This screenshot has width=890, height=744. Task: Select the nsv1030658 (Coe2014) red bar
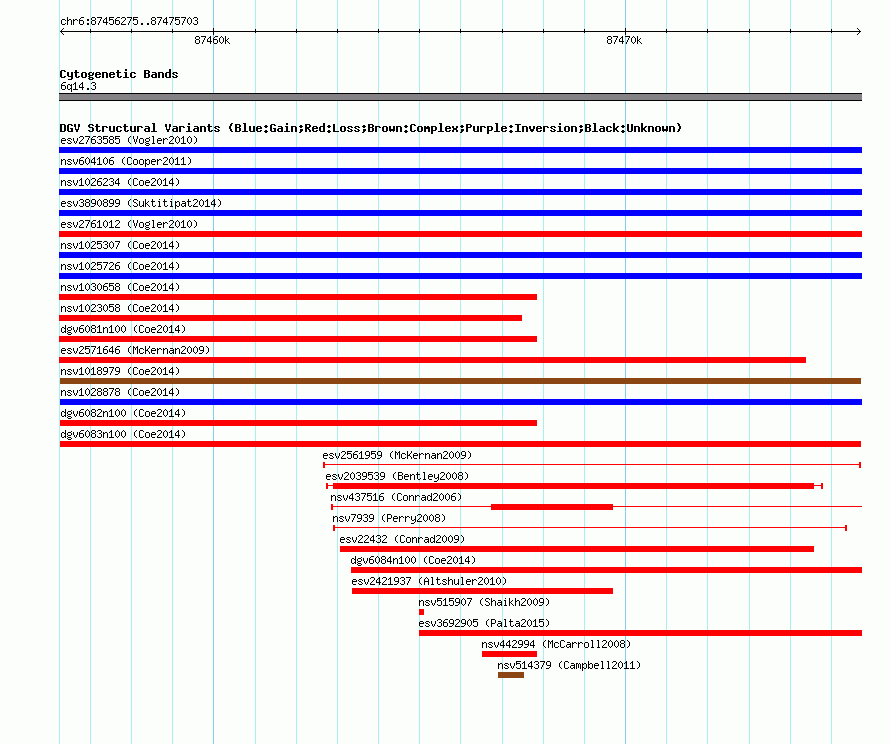point(298,297)
